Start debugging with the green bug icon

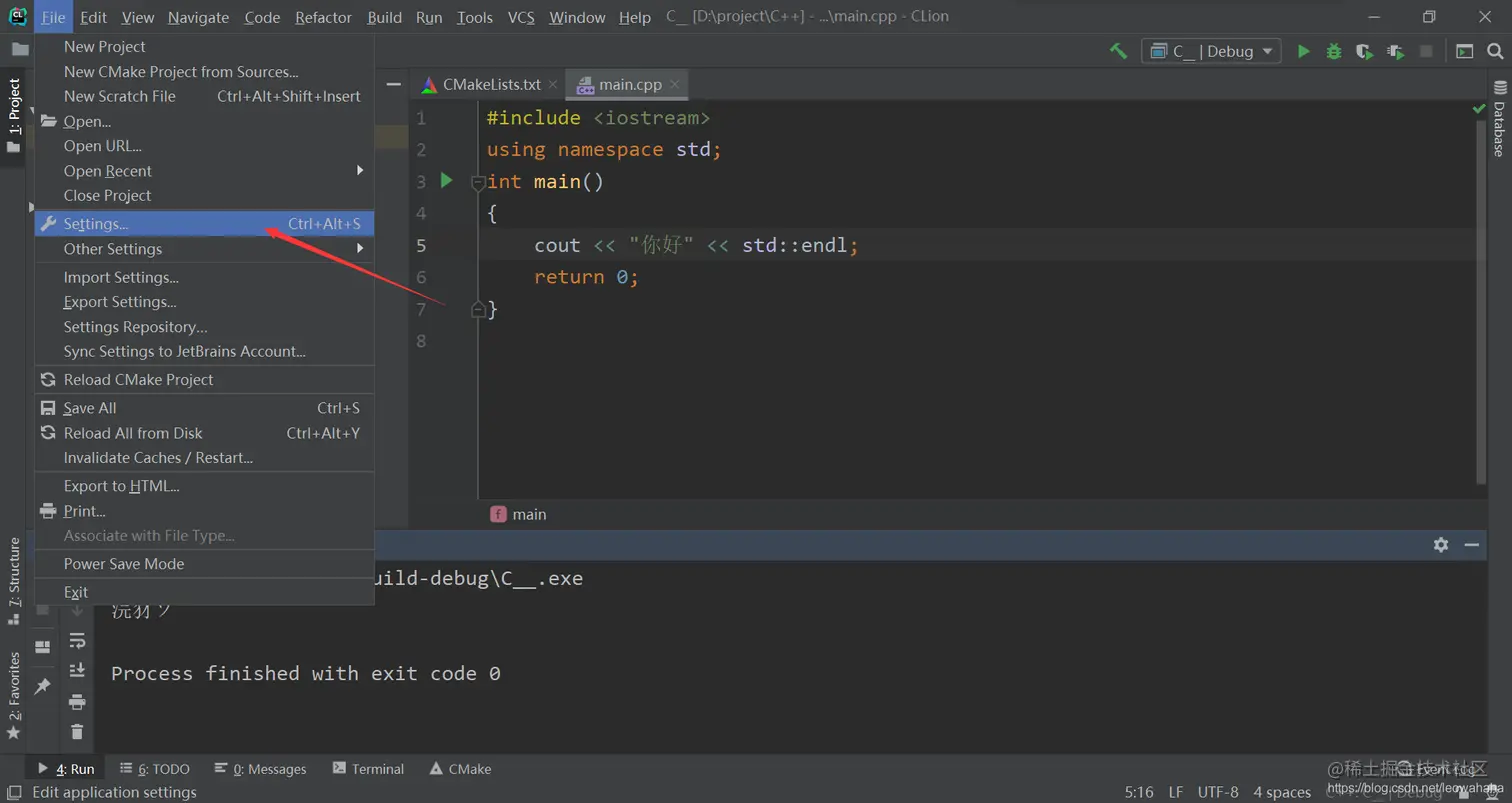point(1334,51)
